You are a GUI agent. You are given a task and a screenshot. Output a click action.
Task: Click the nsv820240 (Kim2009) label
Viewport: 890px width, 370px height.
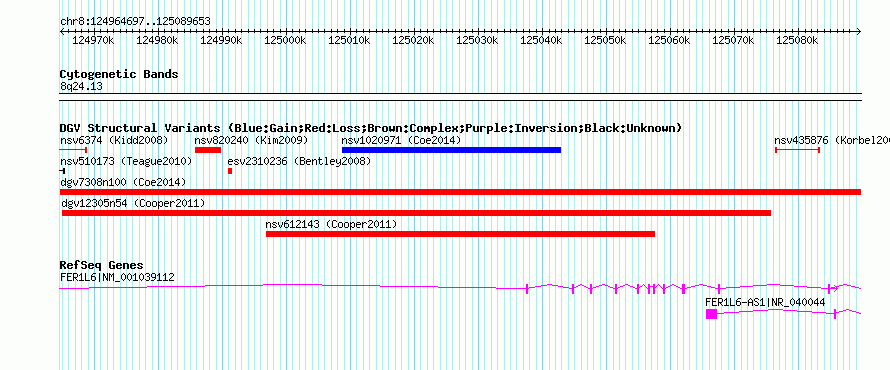tap(251, 140)
